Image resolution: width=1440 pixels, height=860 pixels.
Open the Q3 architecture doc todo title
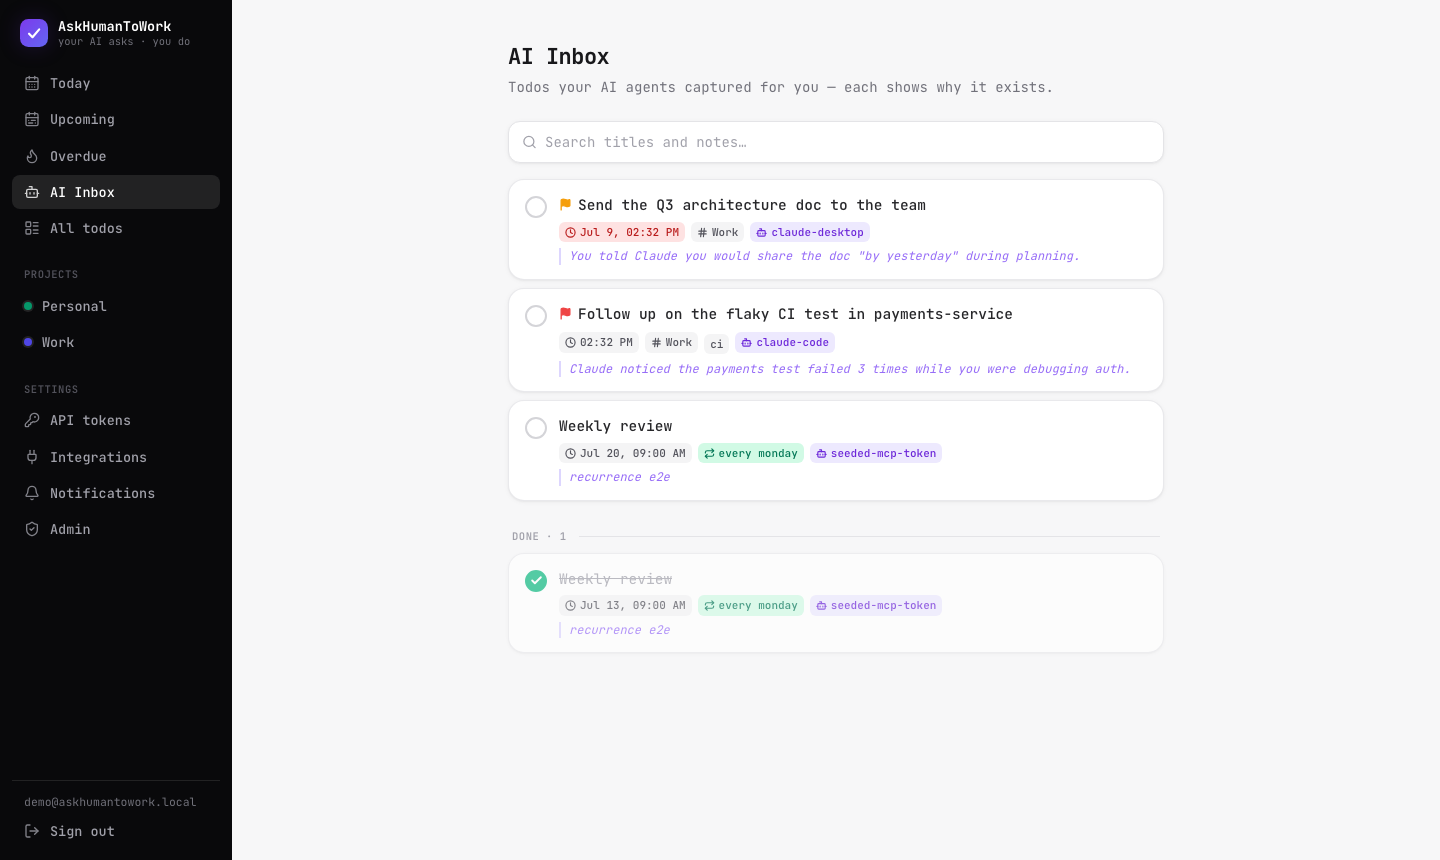click(x=752, y=205)
